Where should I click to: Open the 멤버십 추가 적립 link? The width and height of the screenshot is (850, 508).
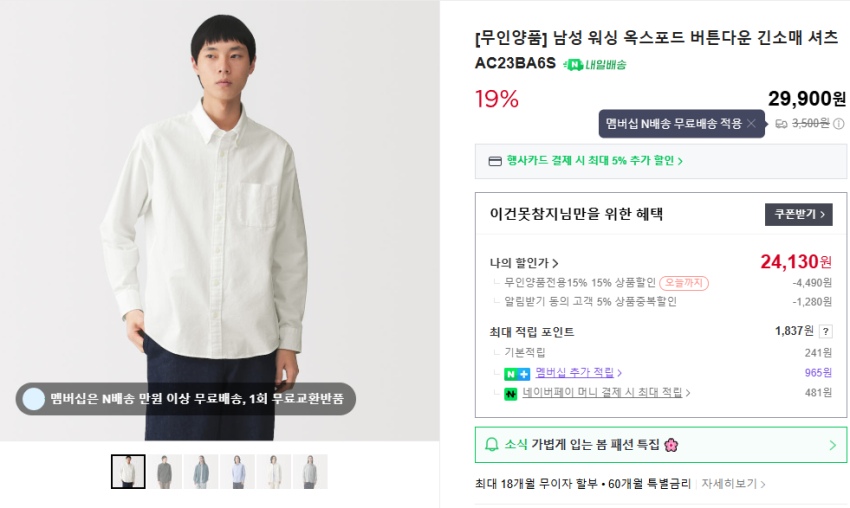[579, 373]
